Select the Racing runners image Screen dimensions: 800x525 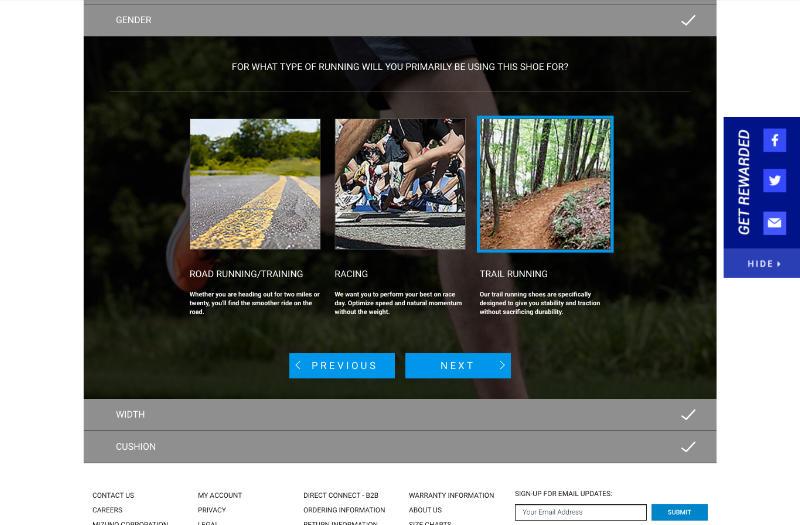(400, 184)
